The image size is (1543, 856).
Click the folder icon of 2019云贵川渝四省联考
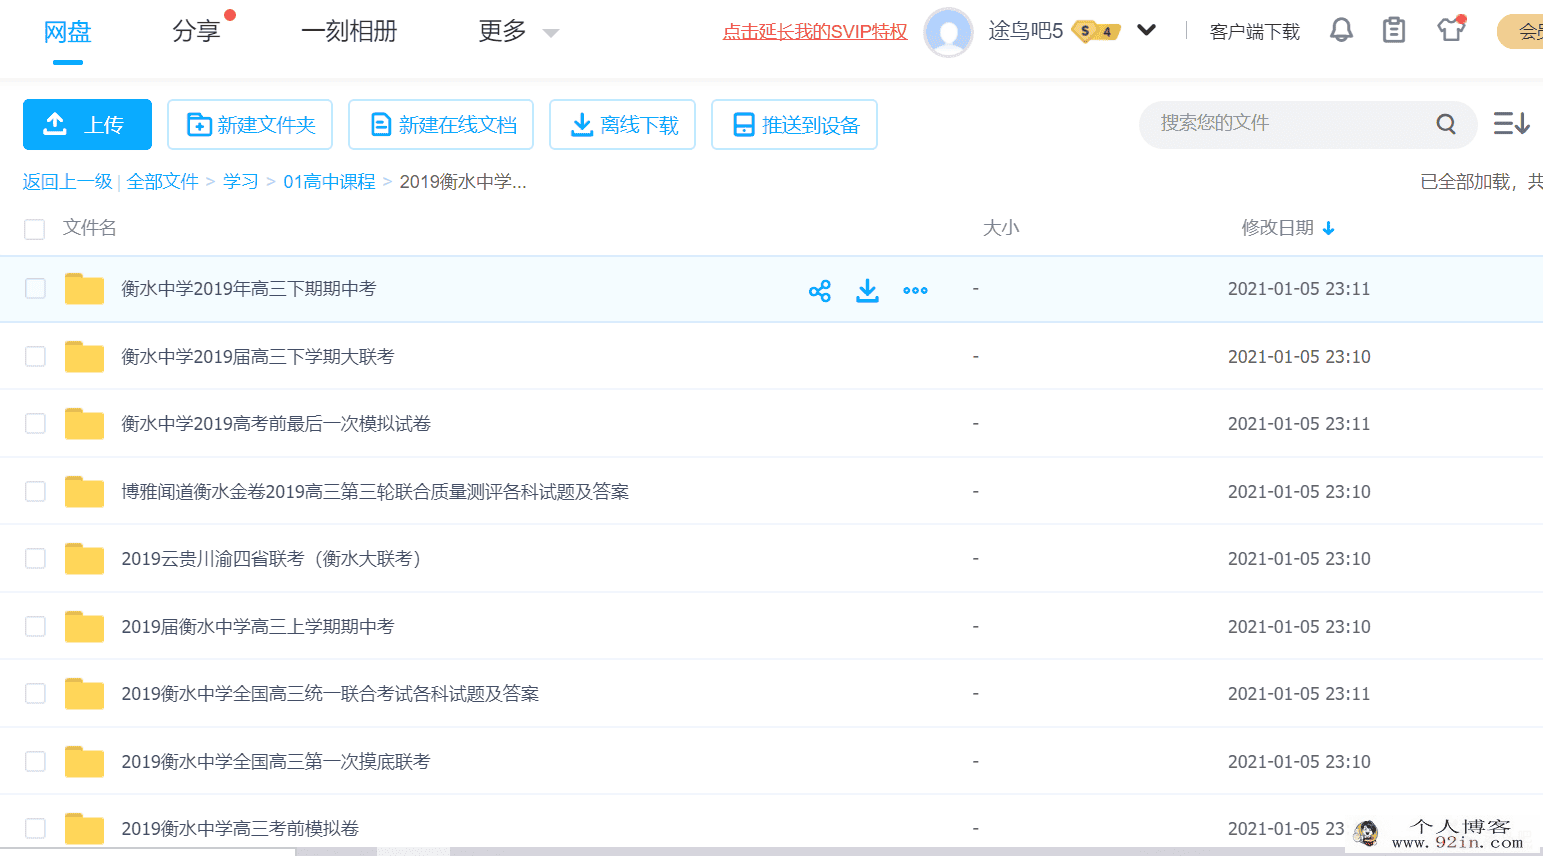(84, 559)
